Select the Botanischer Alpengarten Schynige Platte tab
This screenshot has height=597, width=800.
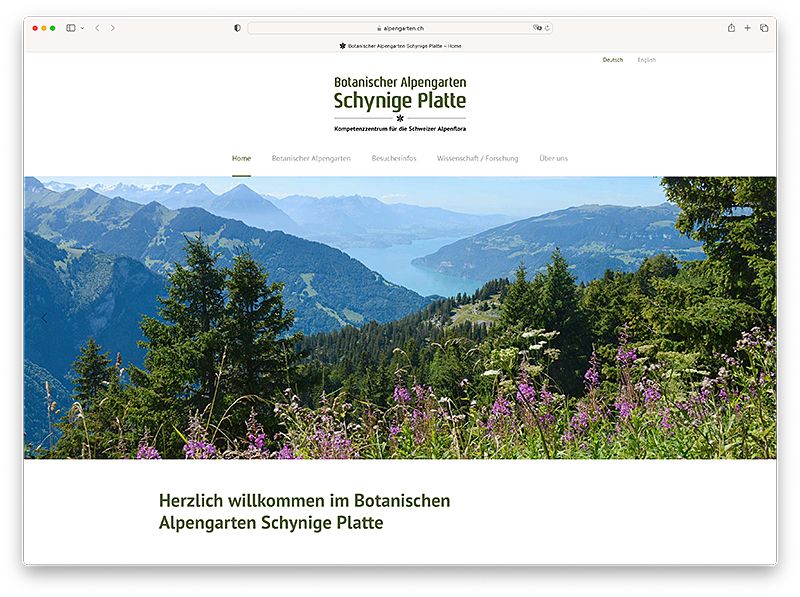click(x=400, y=46)
